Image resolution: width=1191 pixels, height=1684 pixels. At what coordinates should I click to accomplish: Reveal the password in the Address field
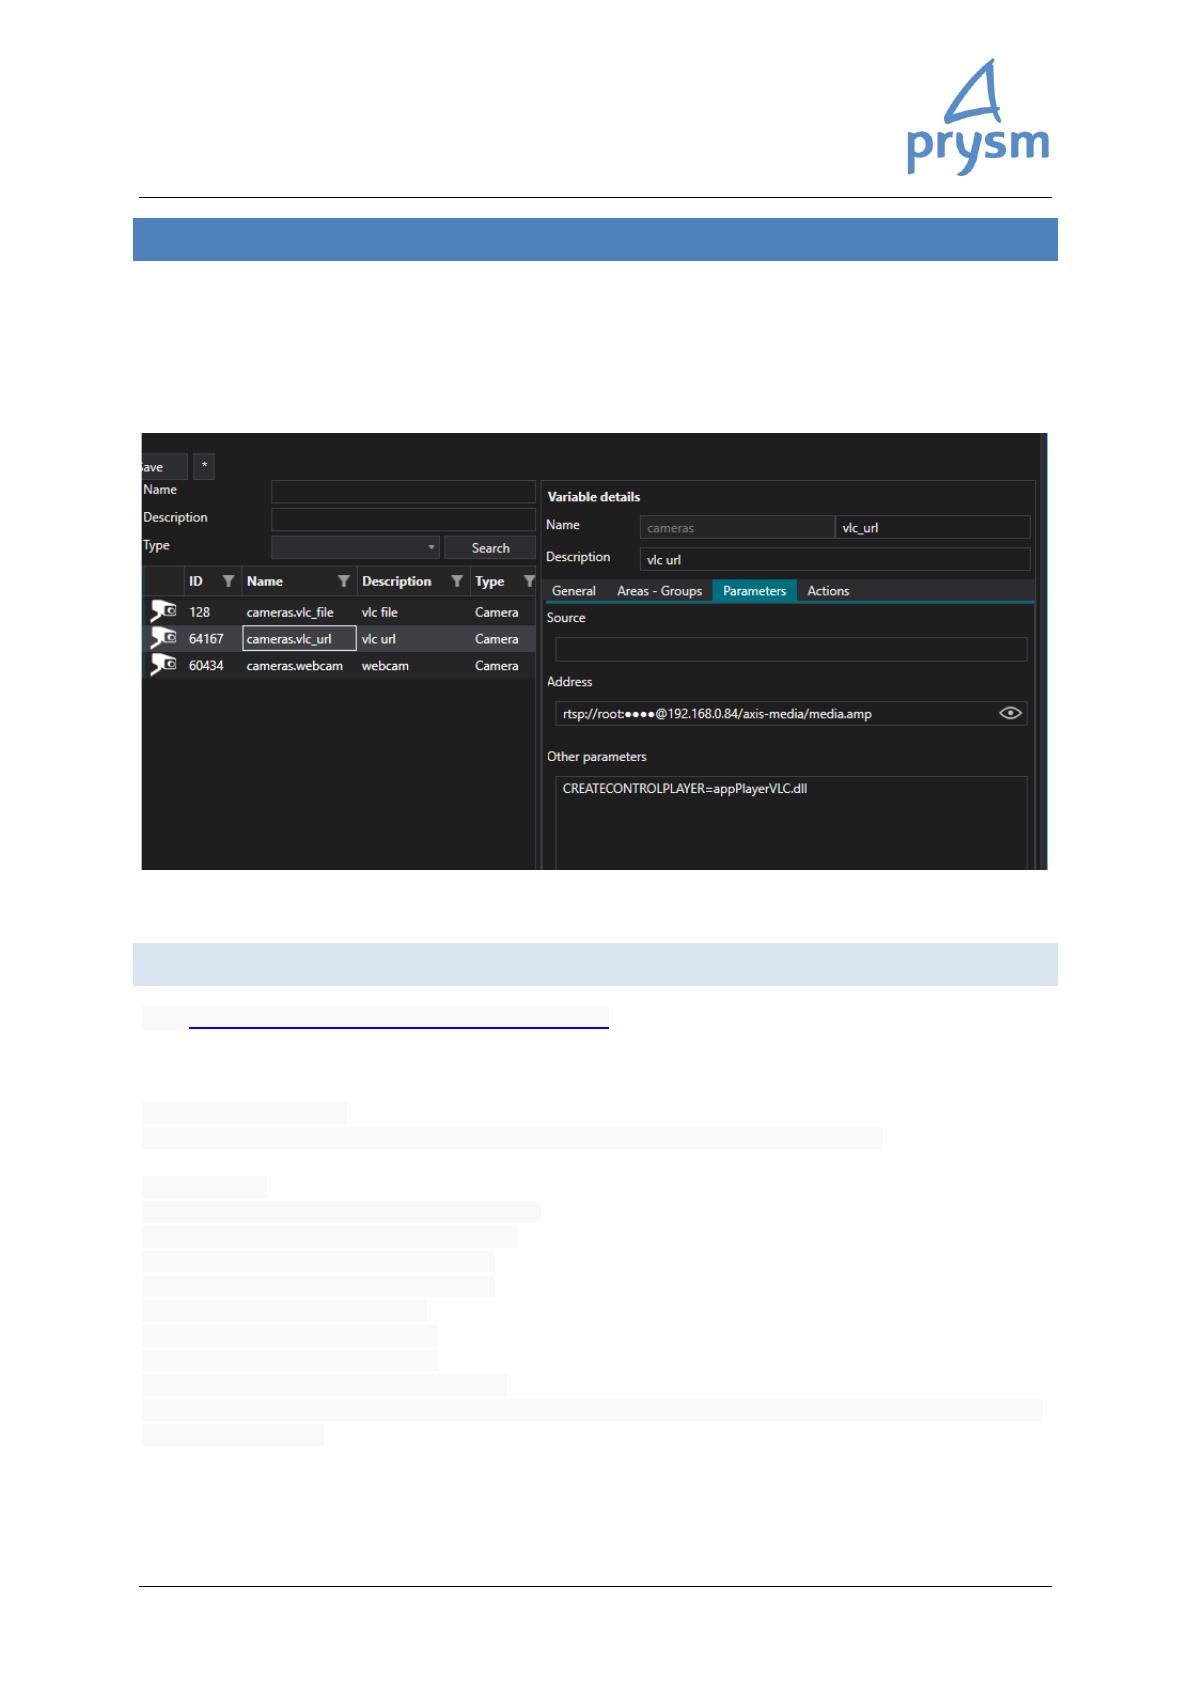click(1010, 713)
